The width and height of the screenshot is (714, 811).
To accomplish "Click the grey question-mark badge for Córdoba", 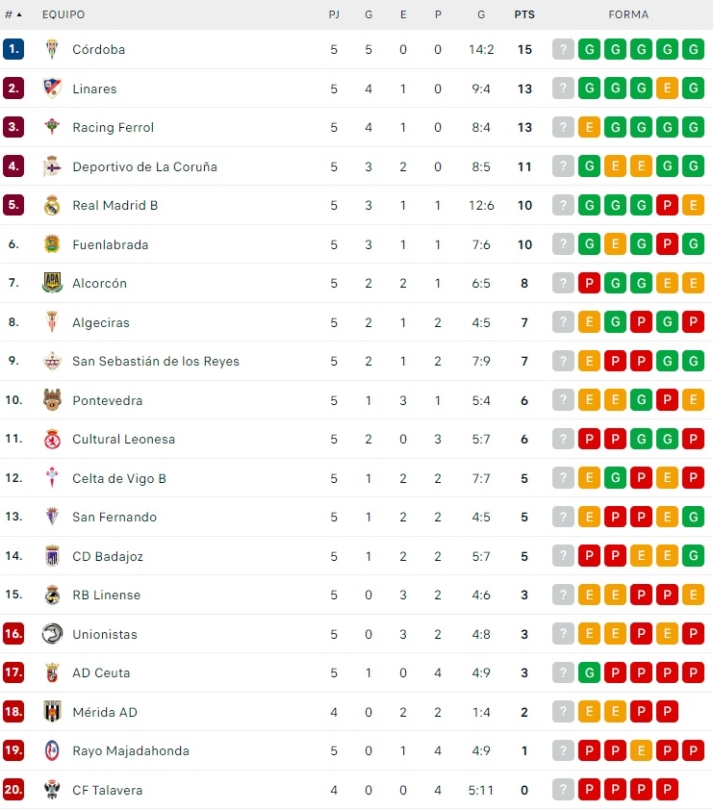I will [x=563, y=49].
